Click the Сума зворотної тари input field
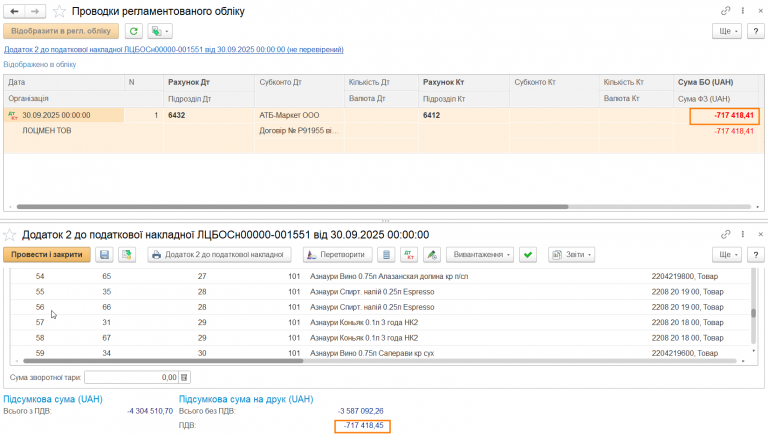 (131, 377)
